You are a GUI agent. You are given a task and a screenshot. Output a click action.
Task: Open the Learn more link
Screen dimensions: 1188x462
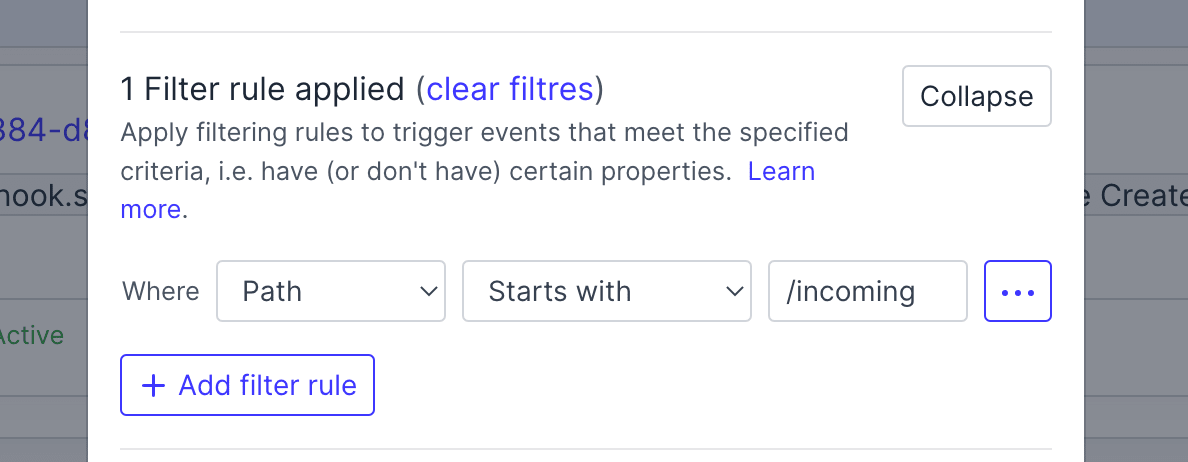coord(781,171)
